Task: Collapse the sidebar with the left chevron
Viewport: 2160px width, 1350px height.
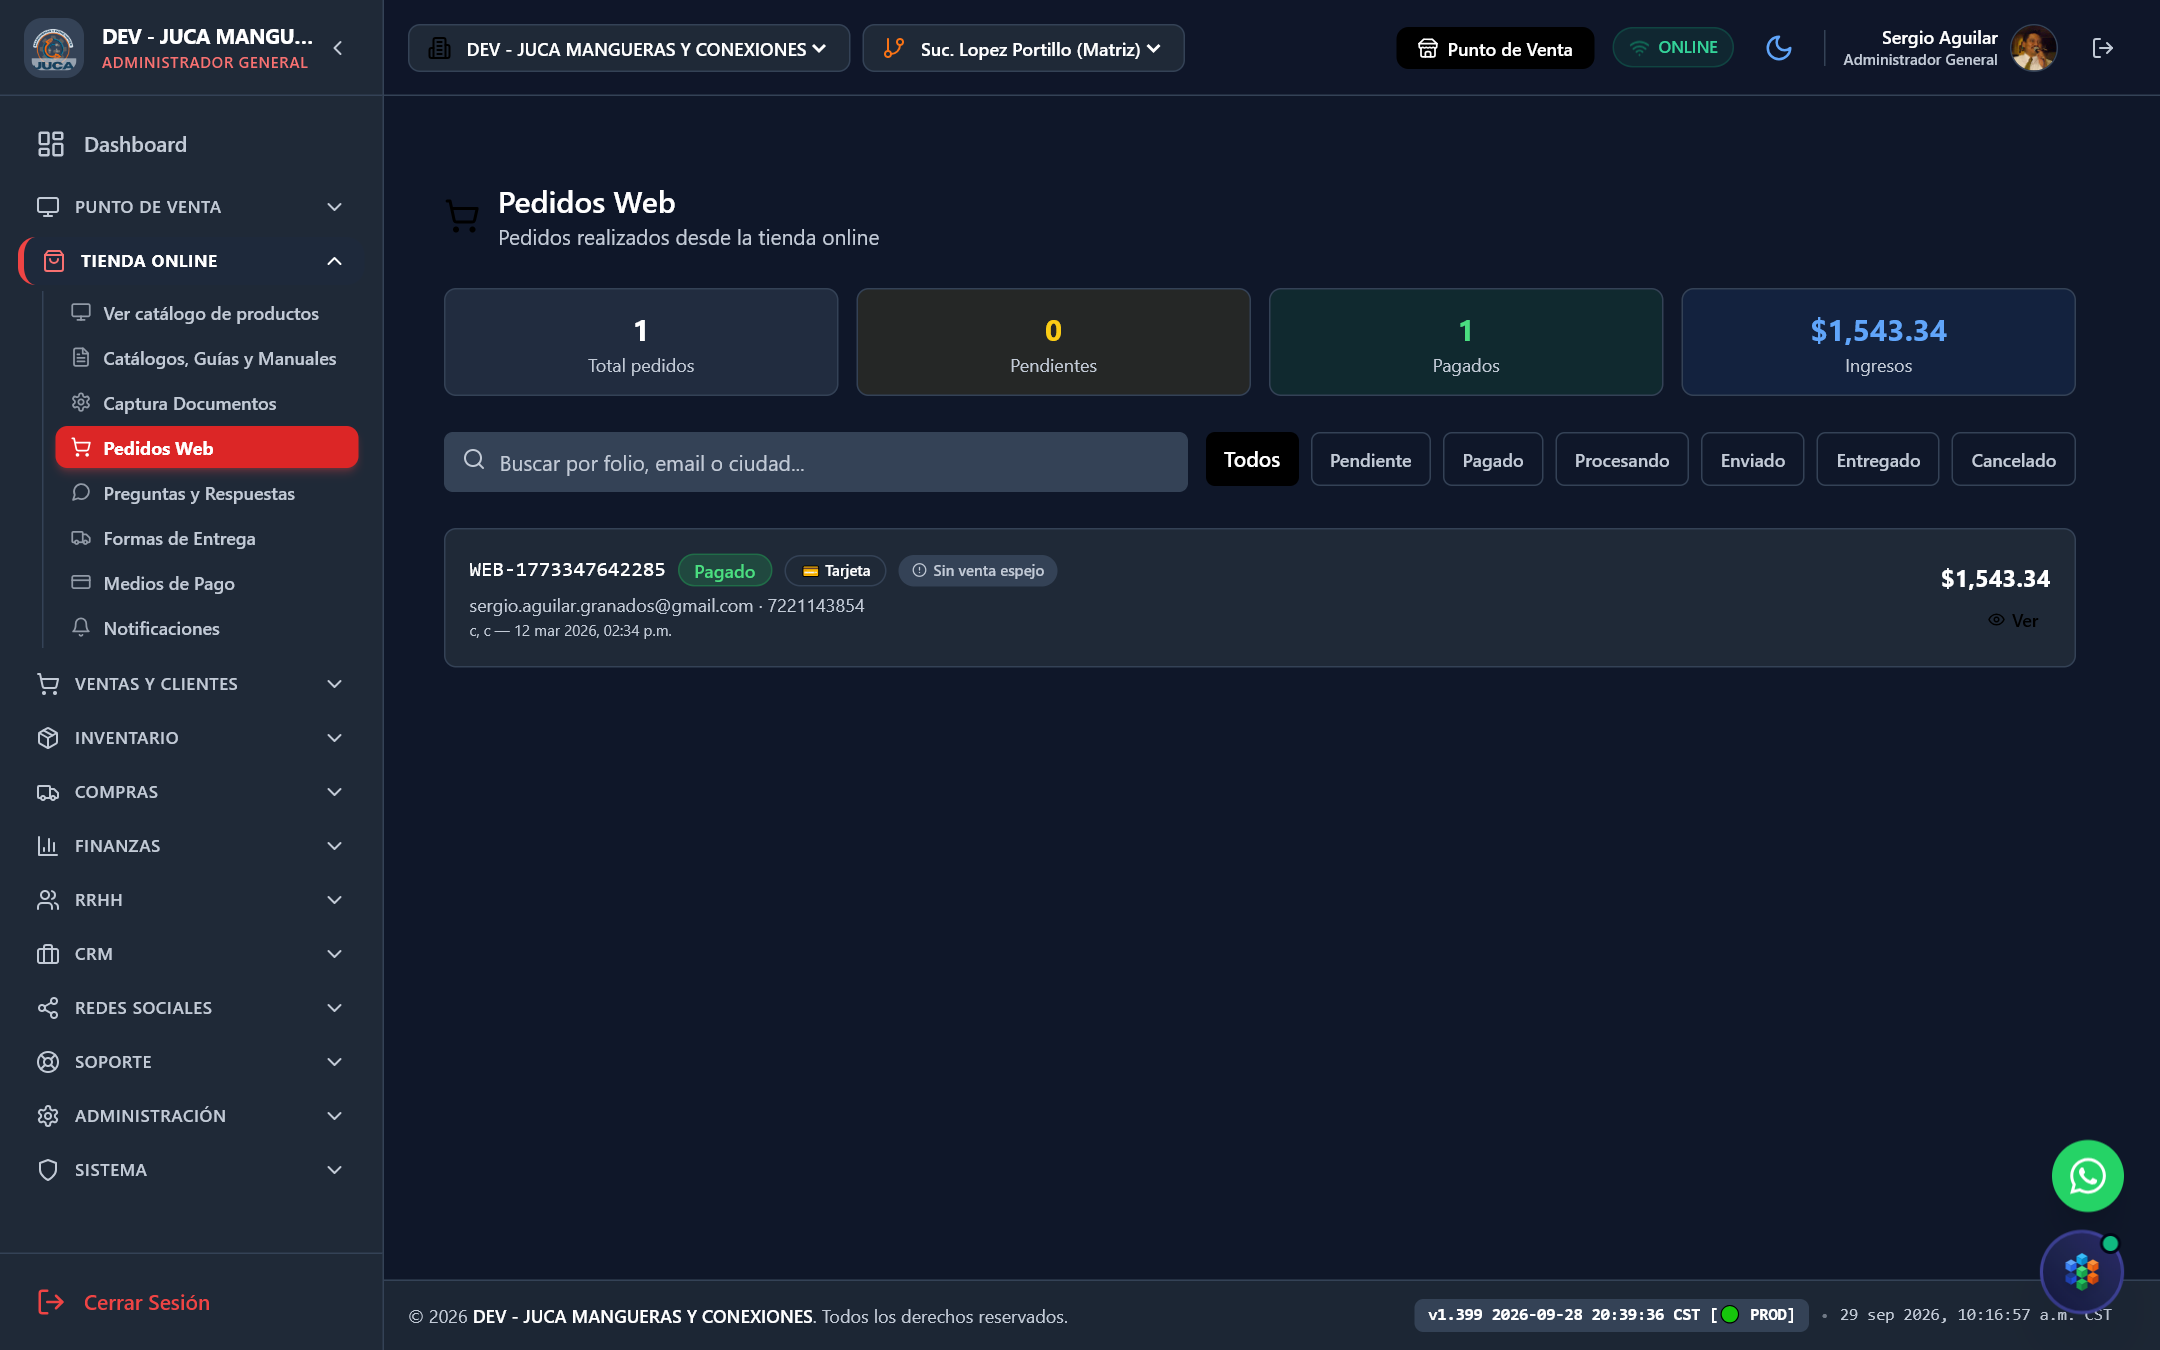Action: [338, 48]
